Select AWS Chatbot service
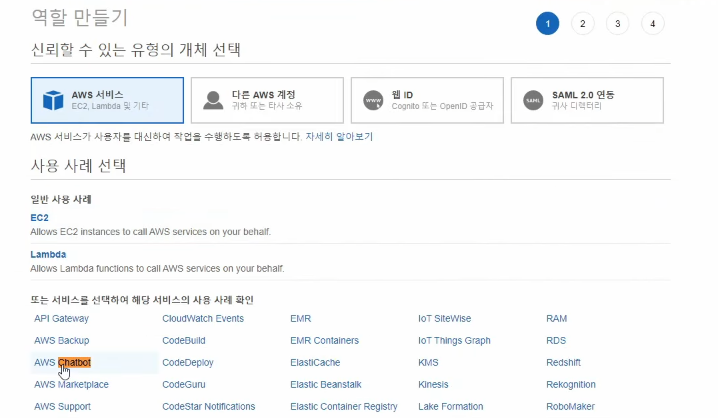This screenshot has width=718, height=418. click(x=62, y=363)
